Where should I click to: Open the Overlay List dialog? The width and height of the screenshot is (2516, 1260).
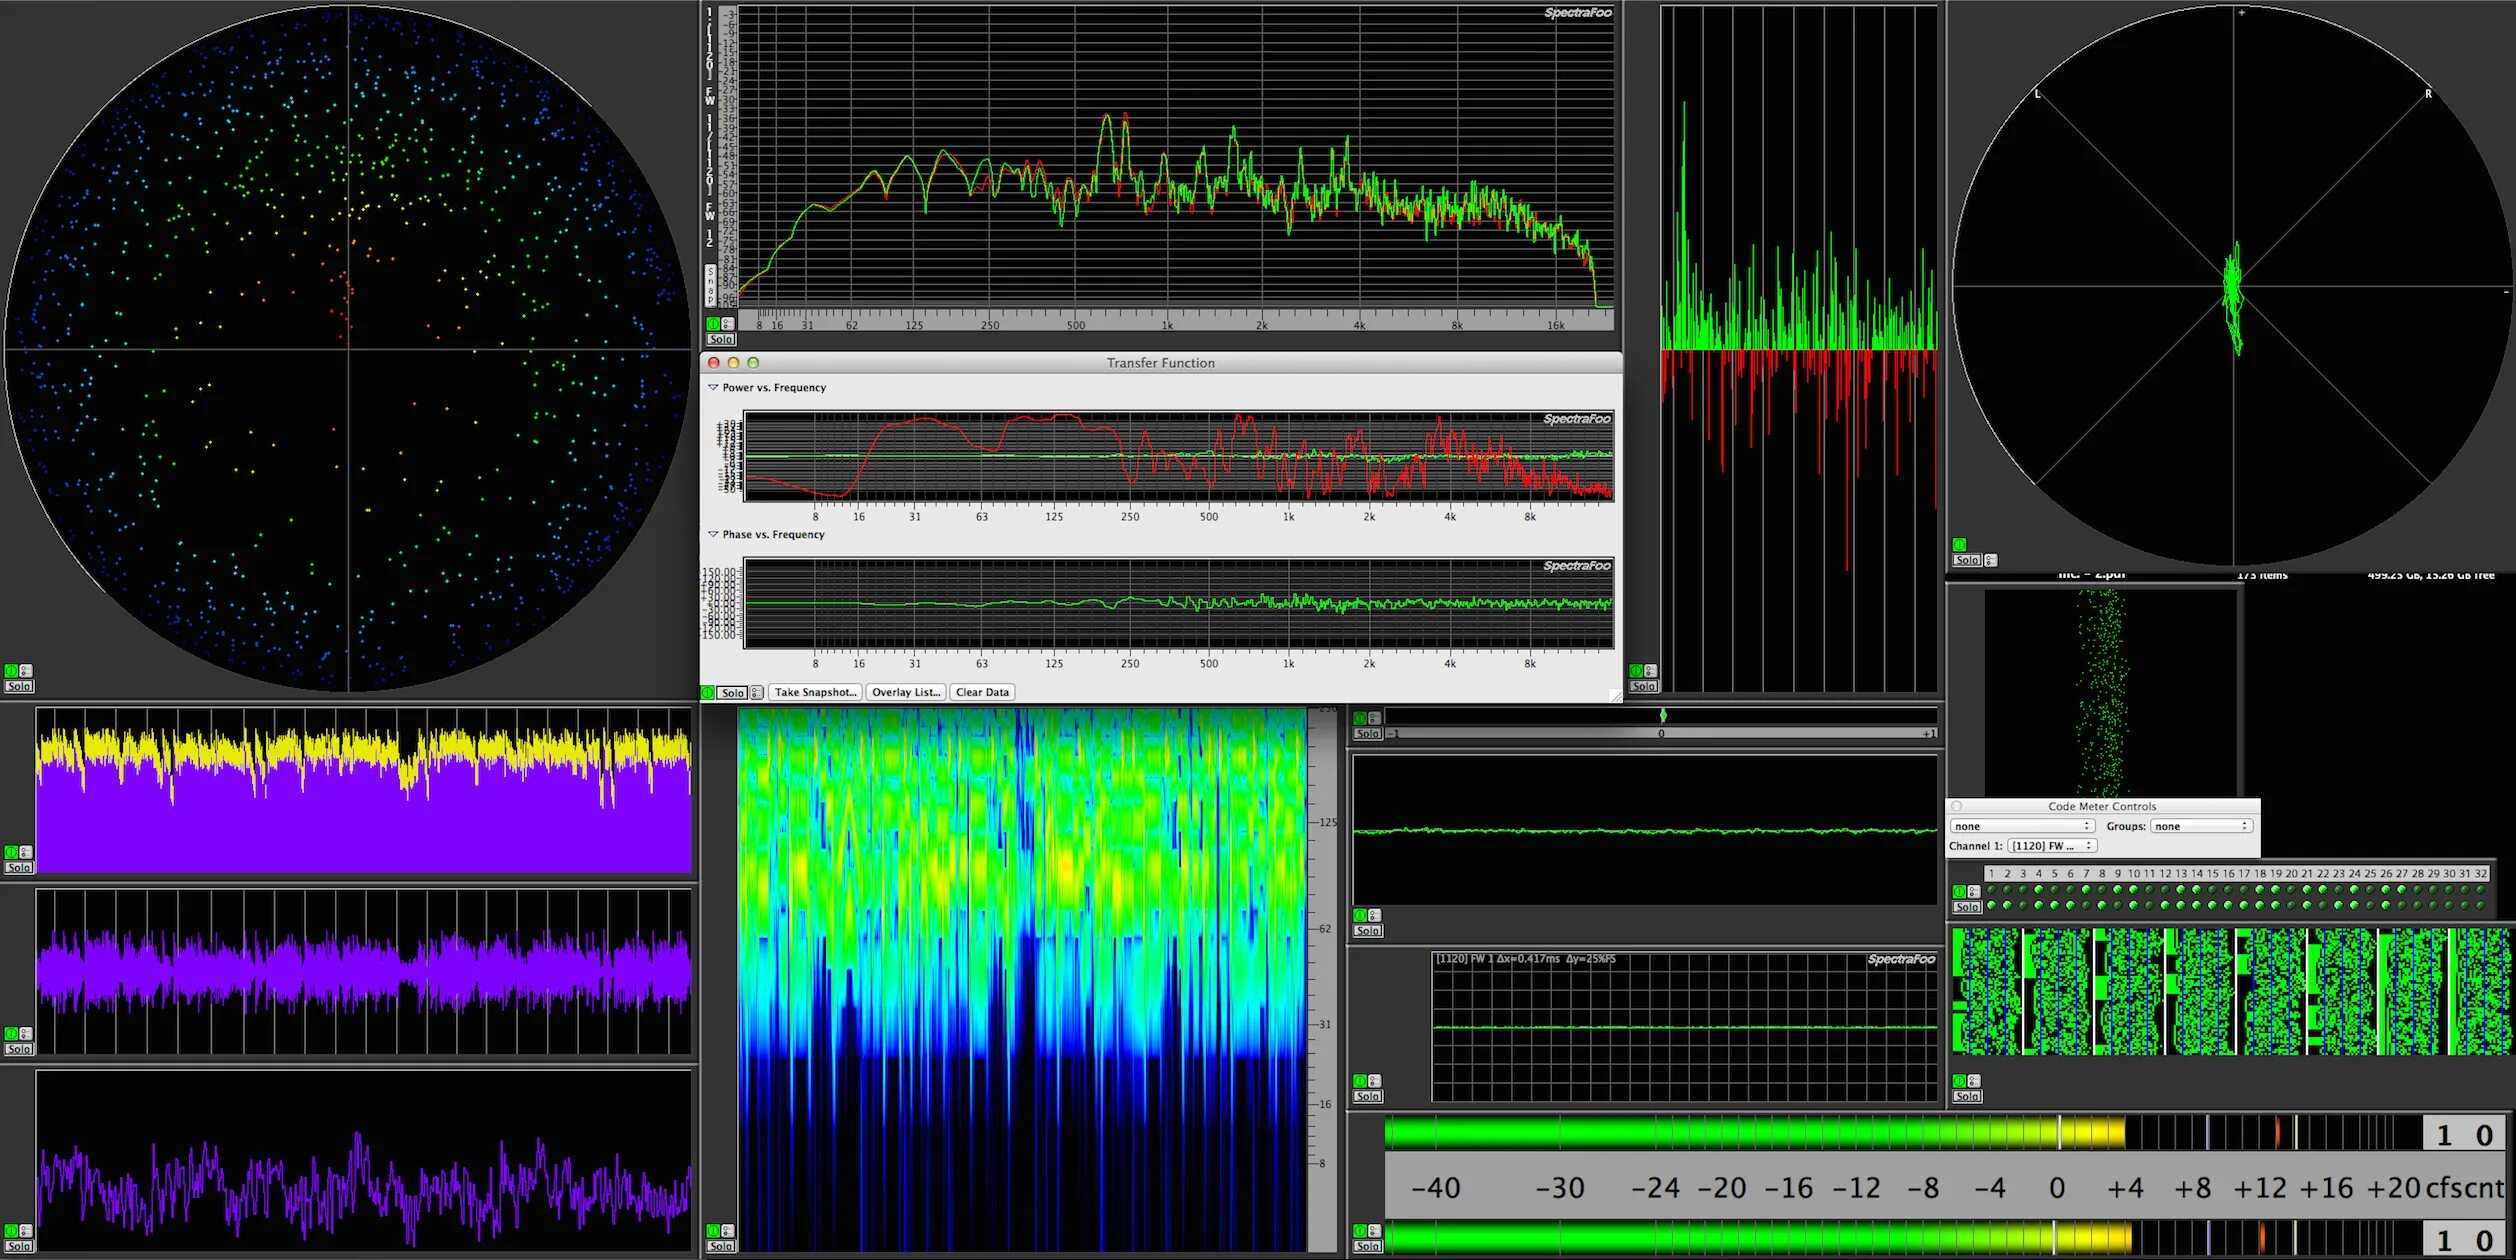click(x=905, y=692)
